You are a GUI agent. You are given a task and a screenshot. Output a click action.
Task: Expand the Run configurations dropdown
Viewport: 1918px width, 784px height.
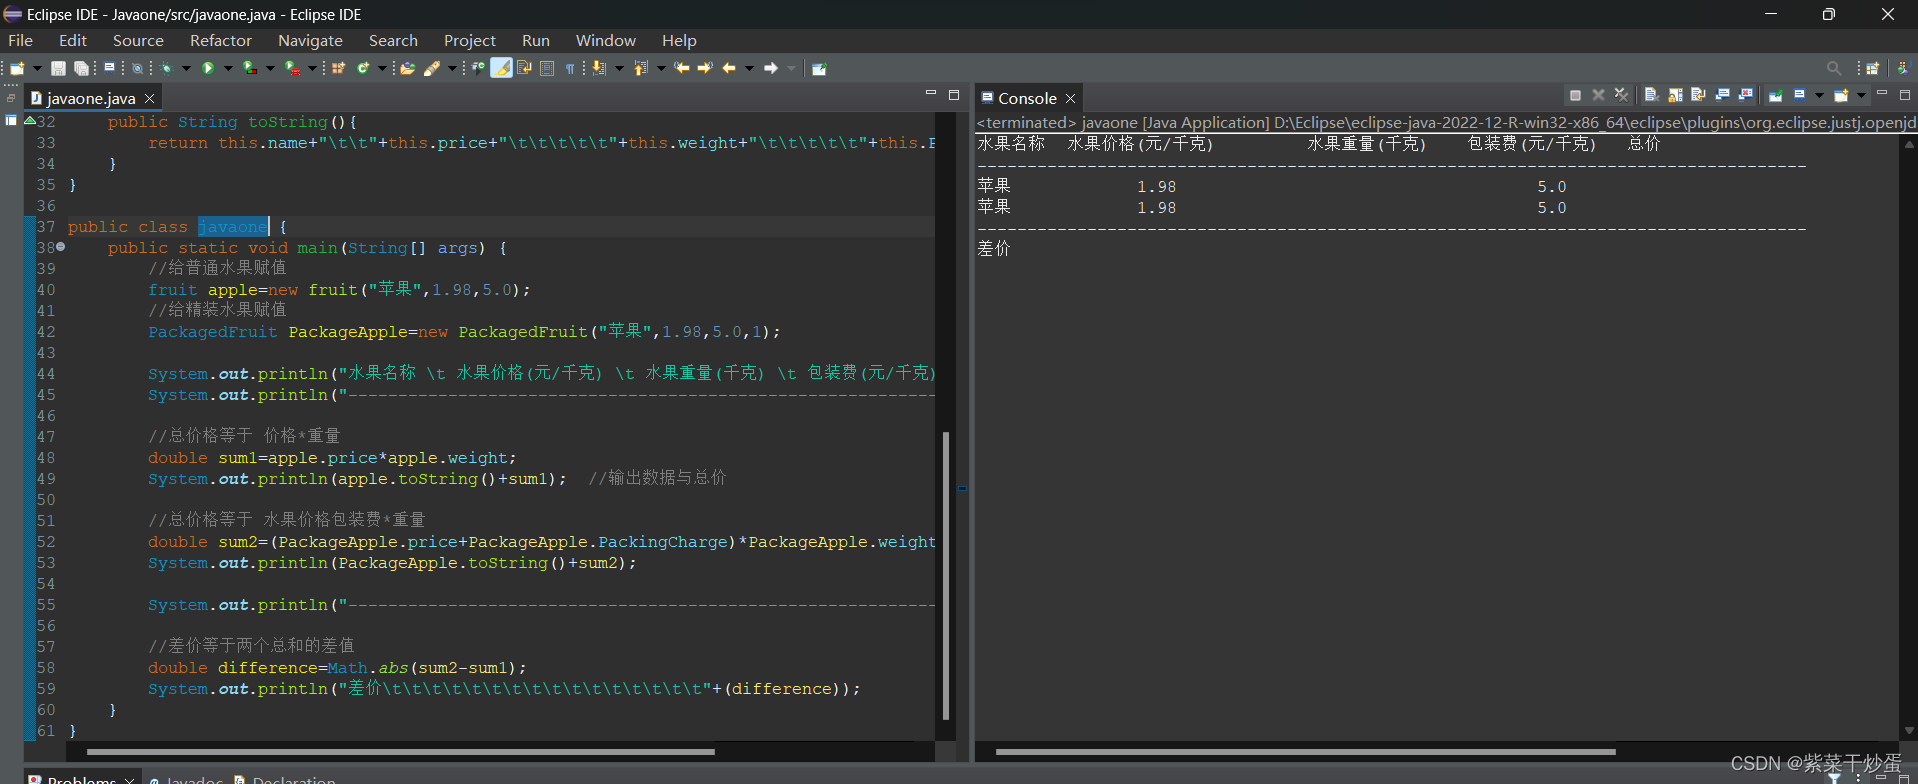pos(228,68)
